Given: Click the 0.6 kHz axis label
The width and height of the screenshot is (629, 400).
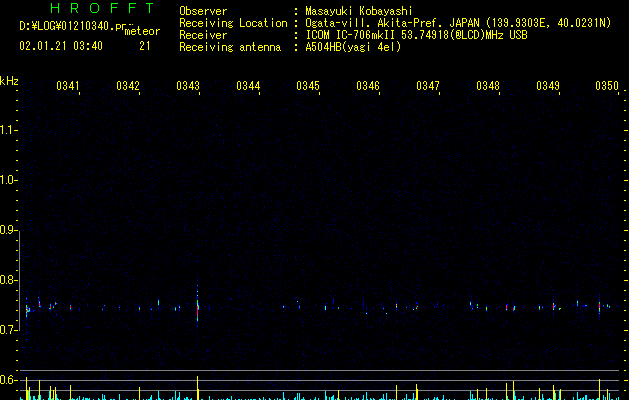Looking at the screenshot, I should pos(9,380).
